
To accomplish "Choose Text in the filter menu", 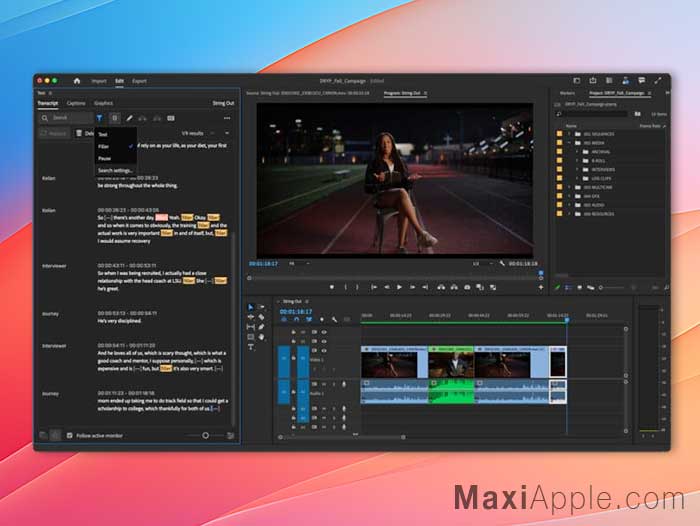I will [x=116, y=134].
